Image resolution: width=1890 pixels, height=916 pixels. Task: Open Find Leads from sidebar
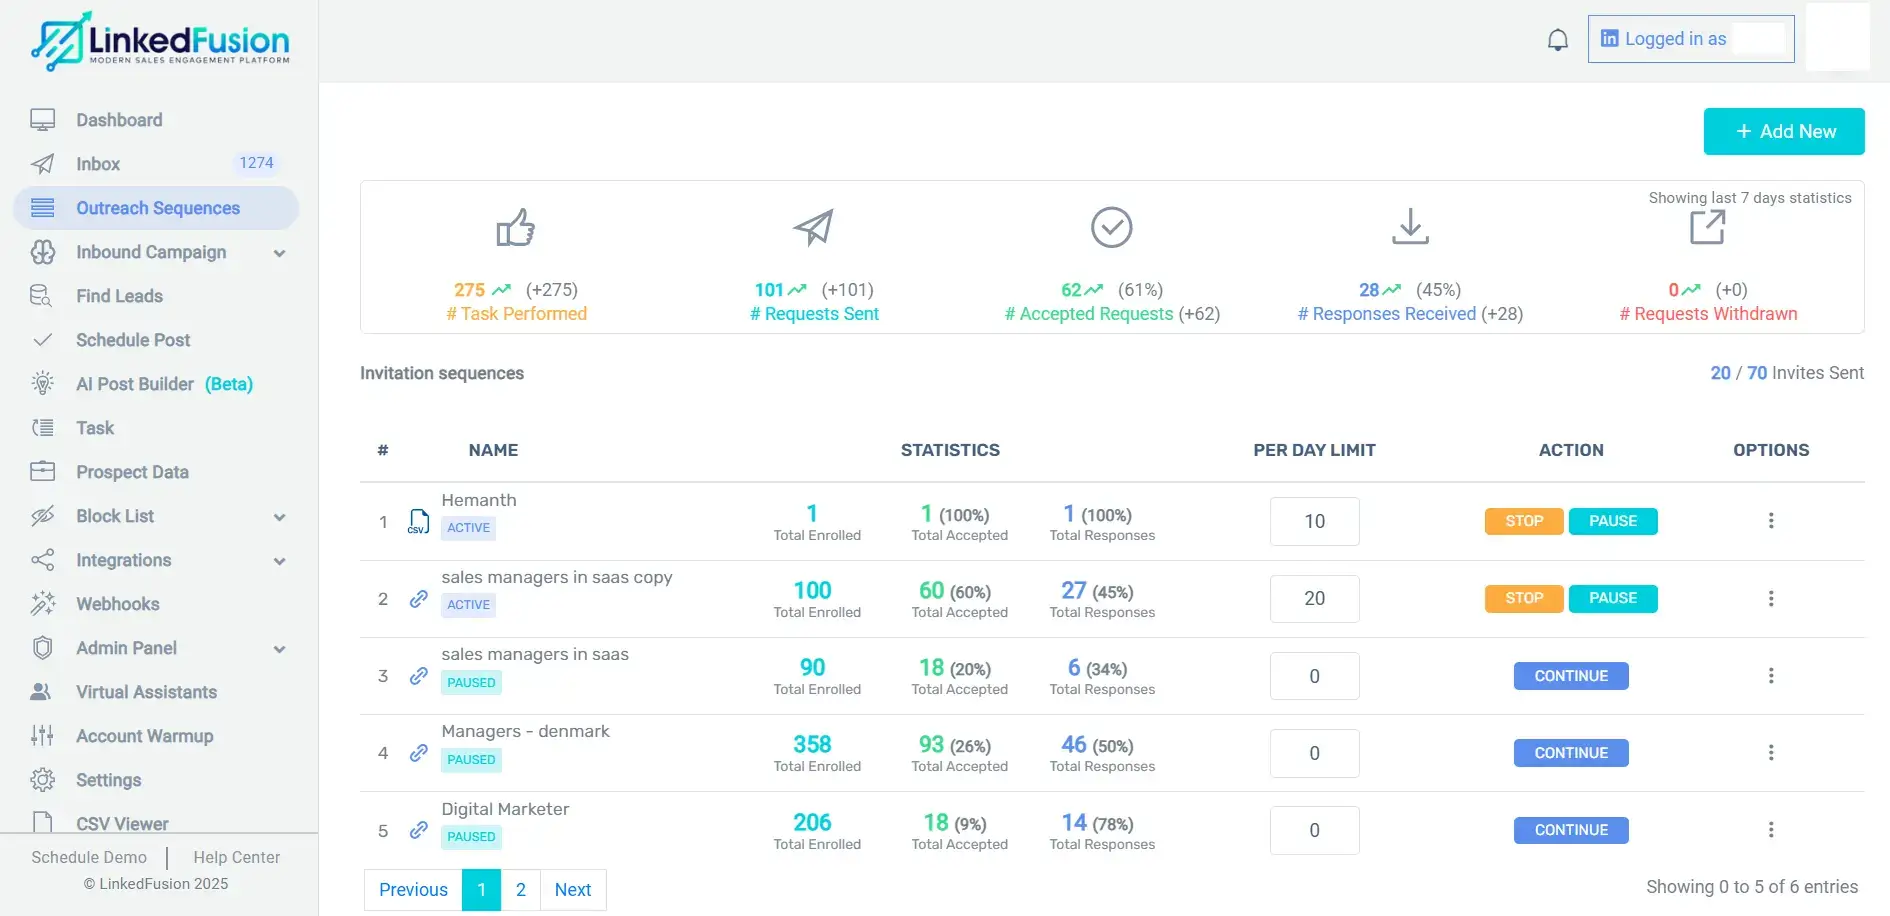point(156,296)
